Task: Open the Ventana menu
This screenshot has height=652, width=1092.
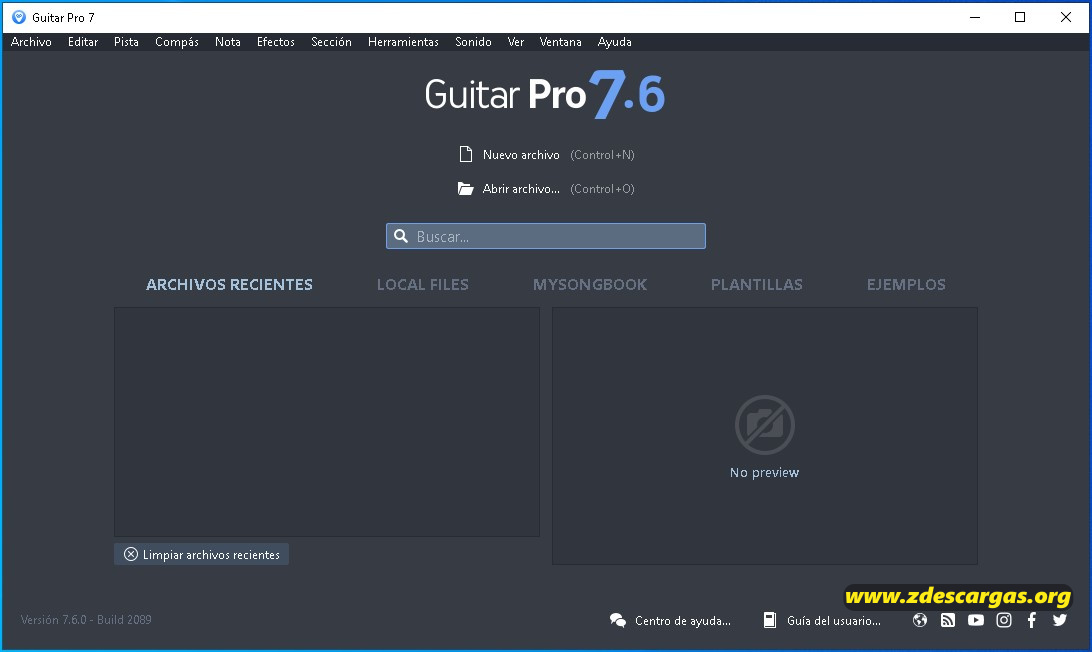Action: [x=561, y=42]
